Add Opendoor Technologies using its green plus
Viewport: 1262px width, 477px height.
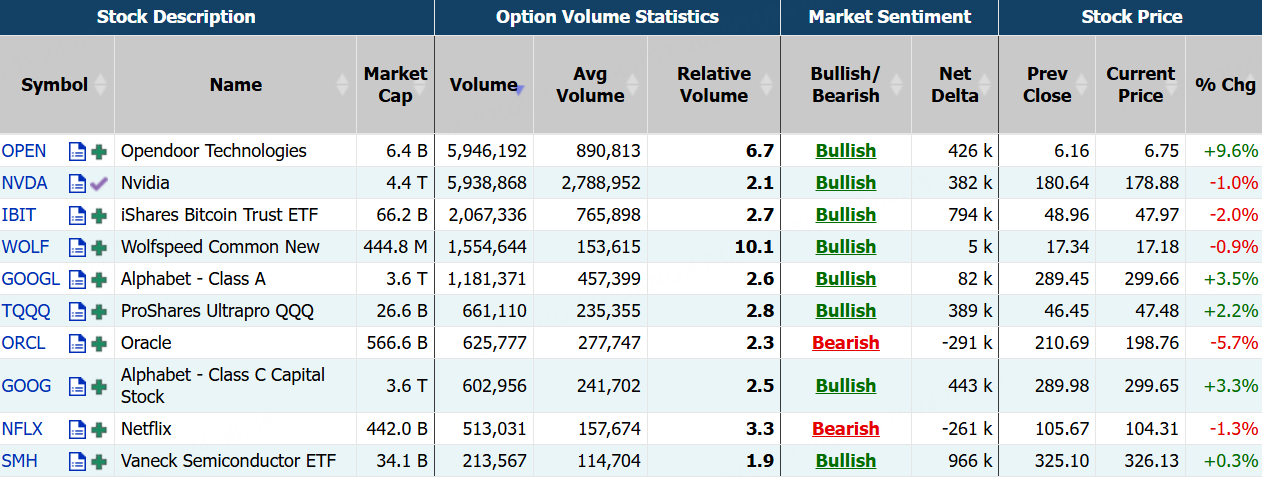99,152
